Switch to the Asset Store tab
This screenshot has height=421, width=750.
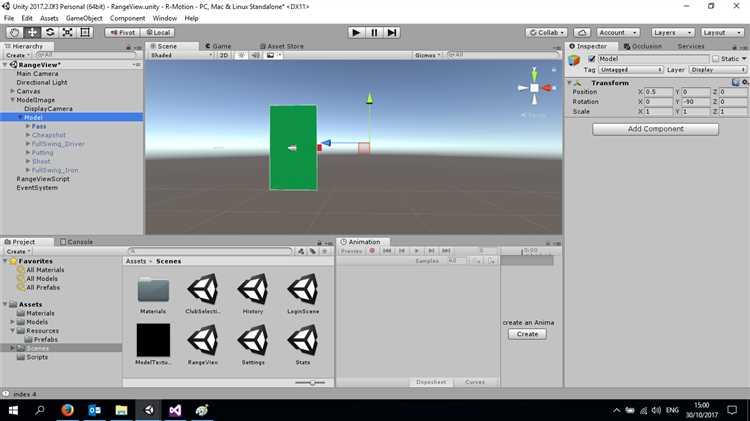pos(282,46)
